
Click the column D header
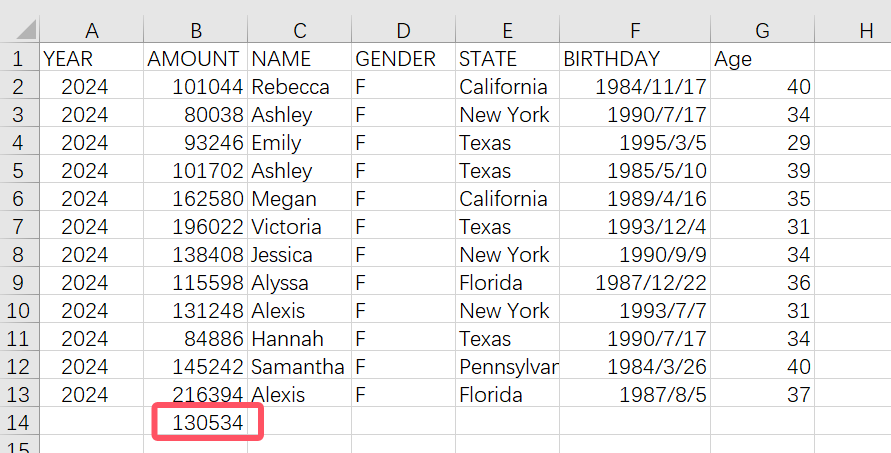pyautogui.click(x=403, y=31)
